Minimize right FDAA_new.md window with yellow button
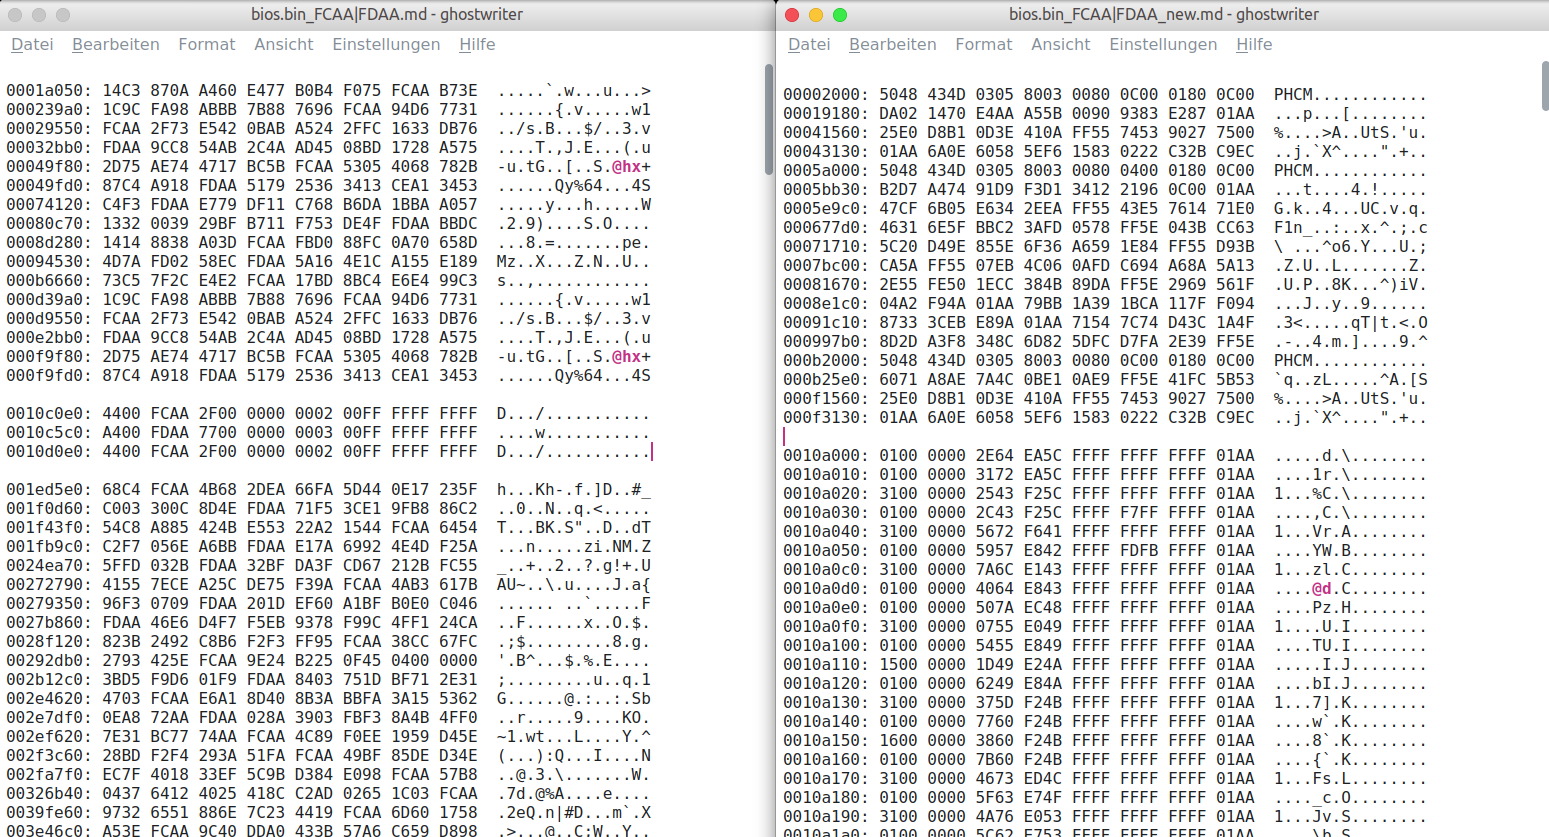The image size is (1549, 837). pos(816,15)
